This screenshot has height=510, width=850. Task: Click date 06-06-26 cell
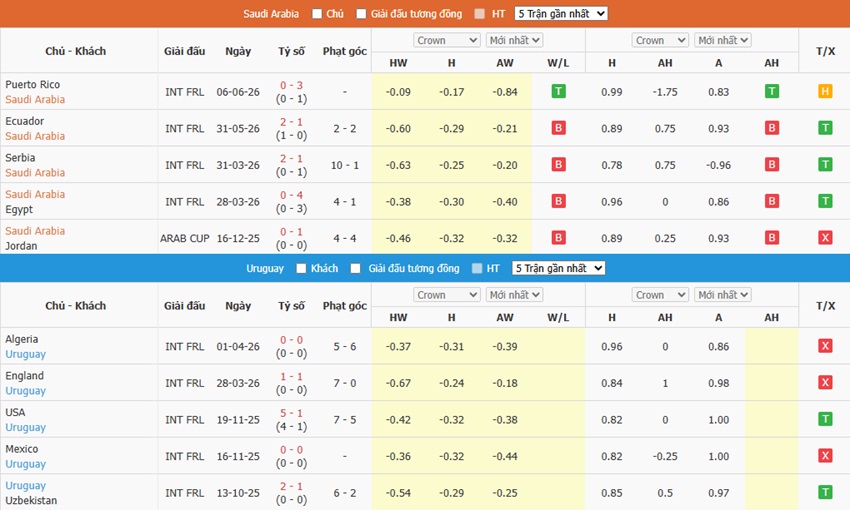[x=238, y=92]
